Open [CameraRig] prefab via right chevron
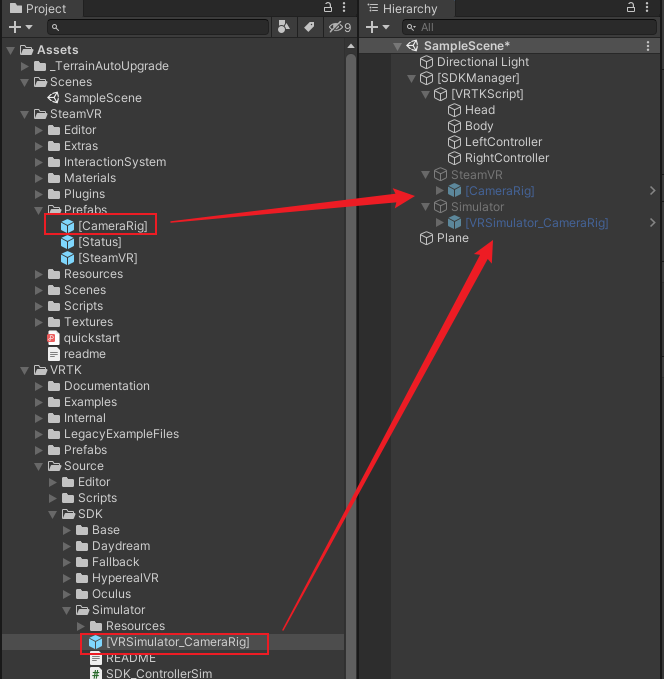 (x=652, y=191)
